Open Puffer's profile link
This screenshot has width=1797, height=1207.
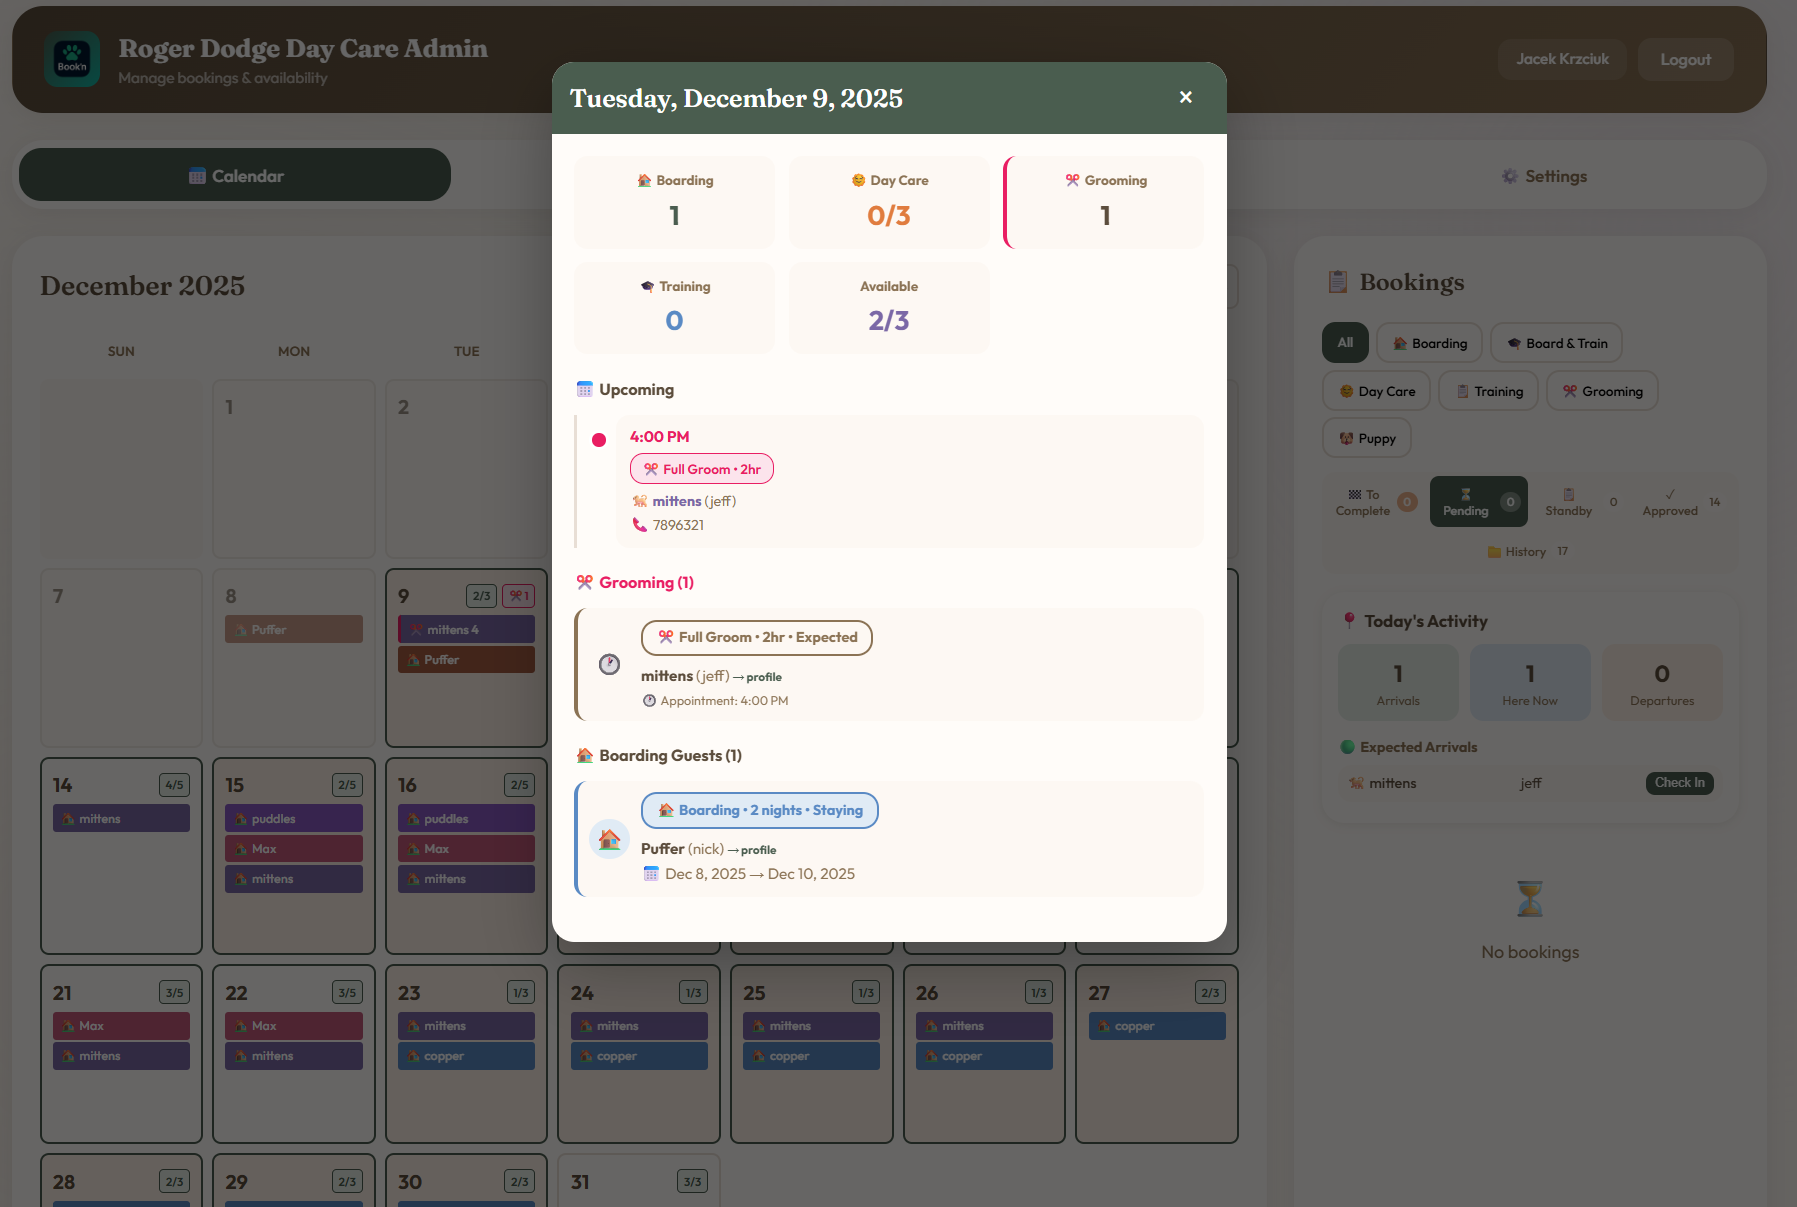coord(758,850)
